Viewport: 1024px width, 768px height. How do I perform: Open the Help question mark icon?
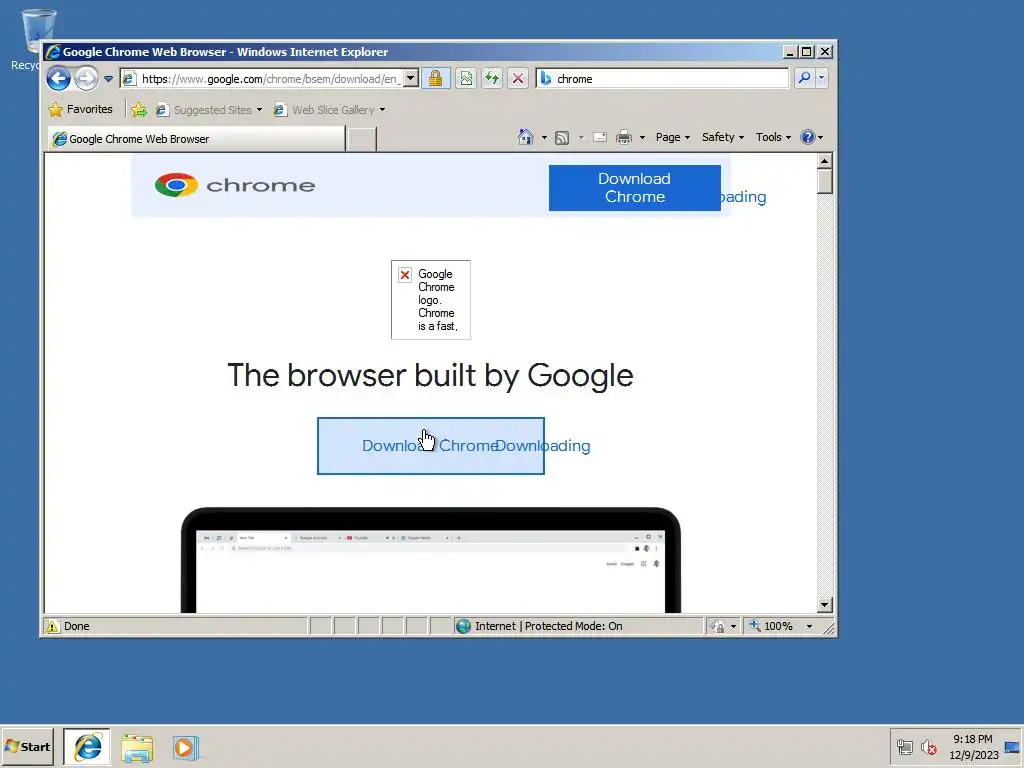click(808, 137)
